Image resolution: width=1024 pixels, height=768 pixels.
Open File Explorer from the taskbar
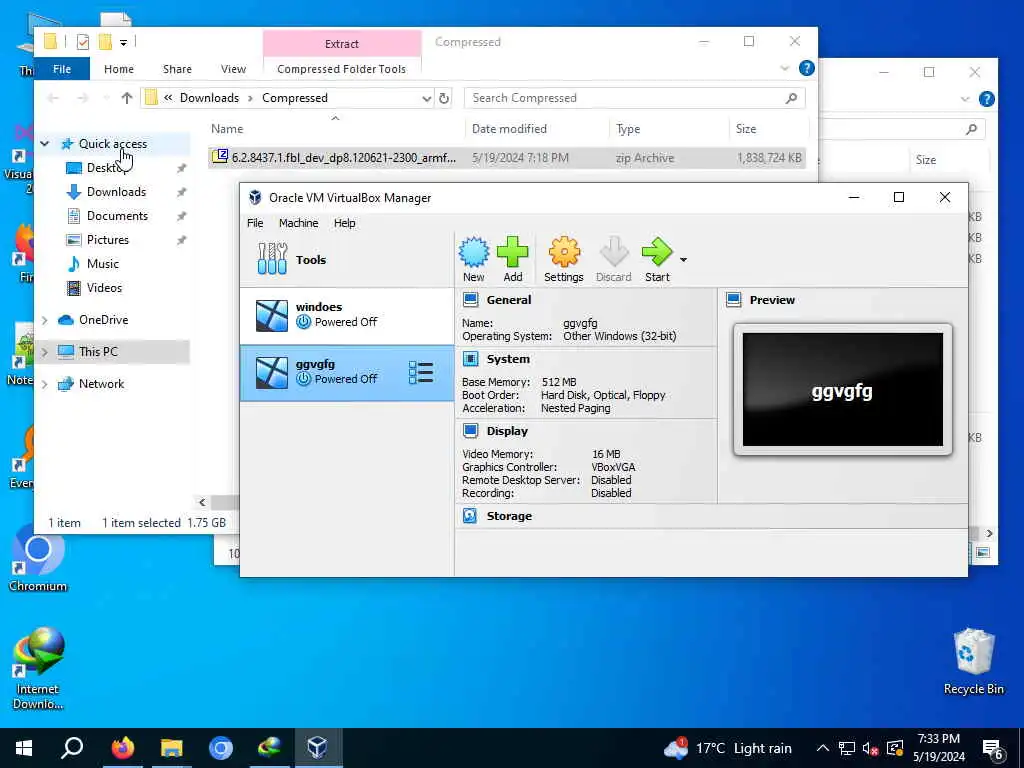(x=172, y=748)
